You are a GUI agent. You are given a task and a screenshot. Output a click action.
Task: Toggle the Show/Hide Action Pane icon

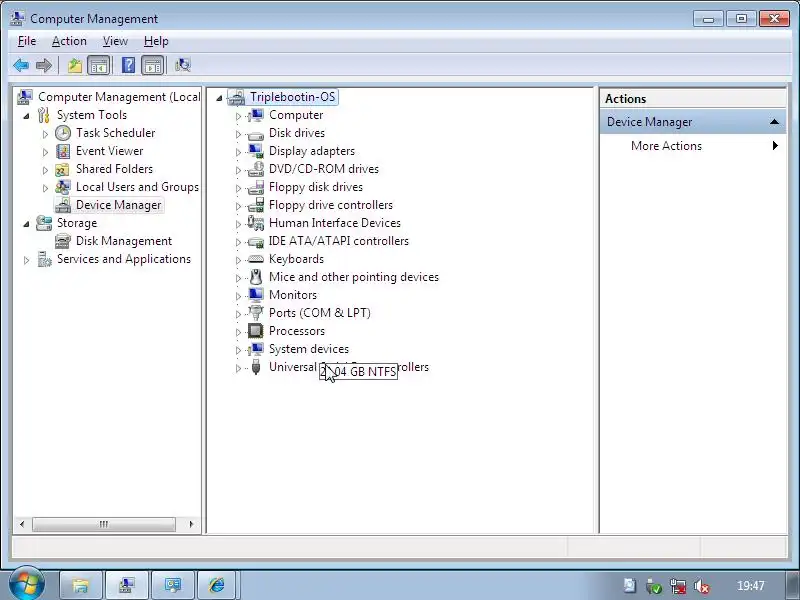pos(153,65)
